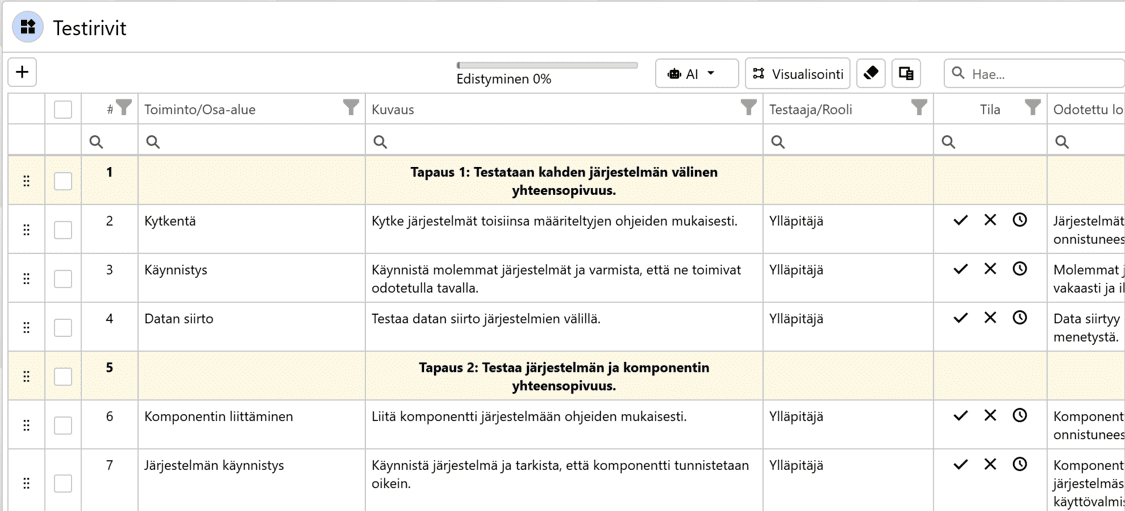
Task: Click the Testirivit app logo icon
Action: click(x=28, y=27)
